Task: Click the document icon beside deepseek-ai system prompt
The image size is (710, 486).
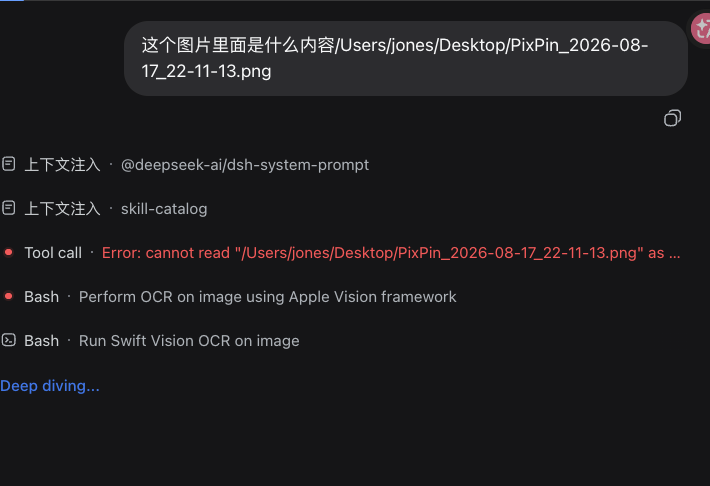Action: pos(9,164)
